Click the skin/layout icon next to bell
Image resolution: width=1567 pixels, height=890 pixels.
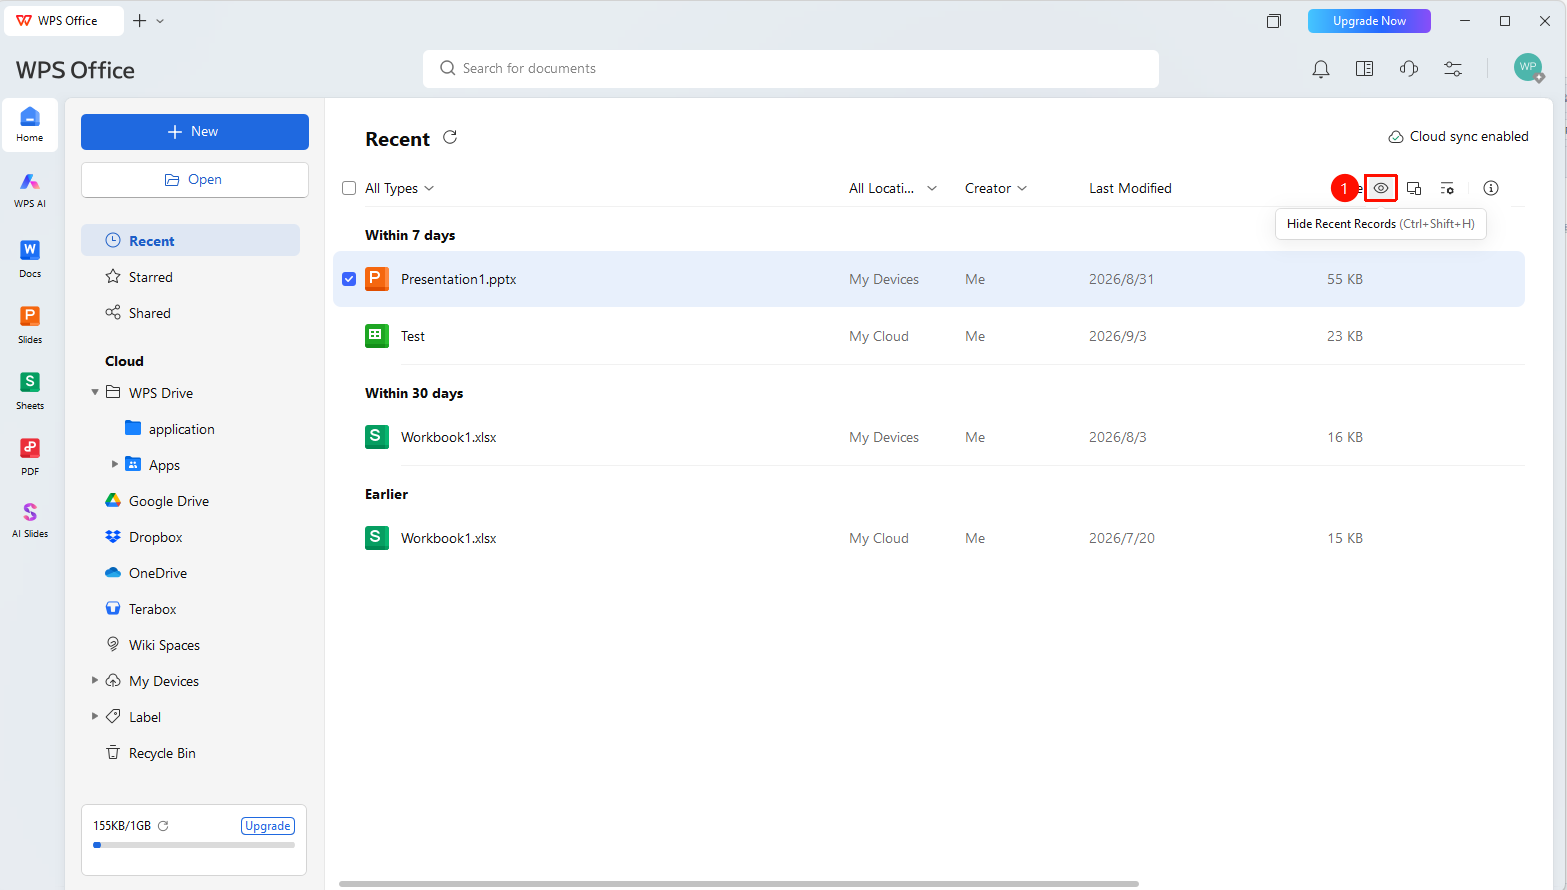point(1364,69)
